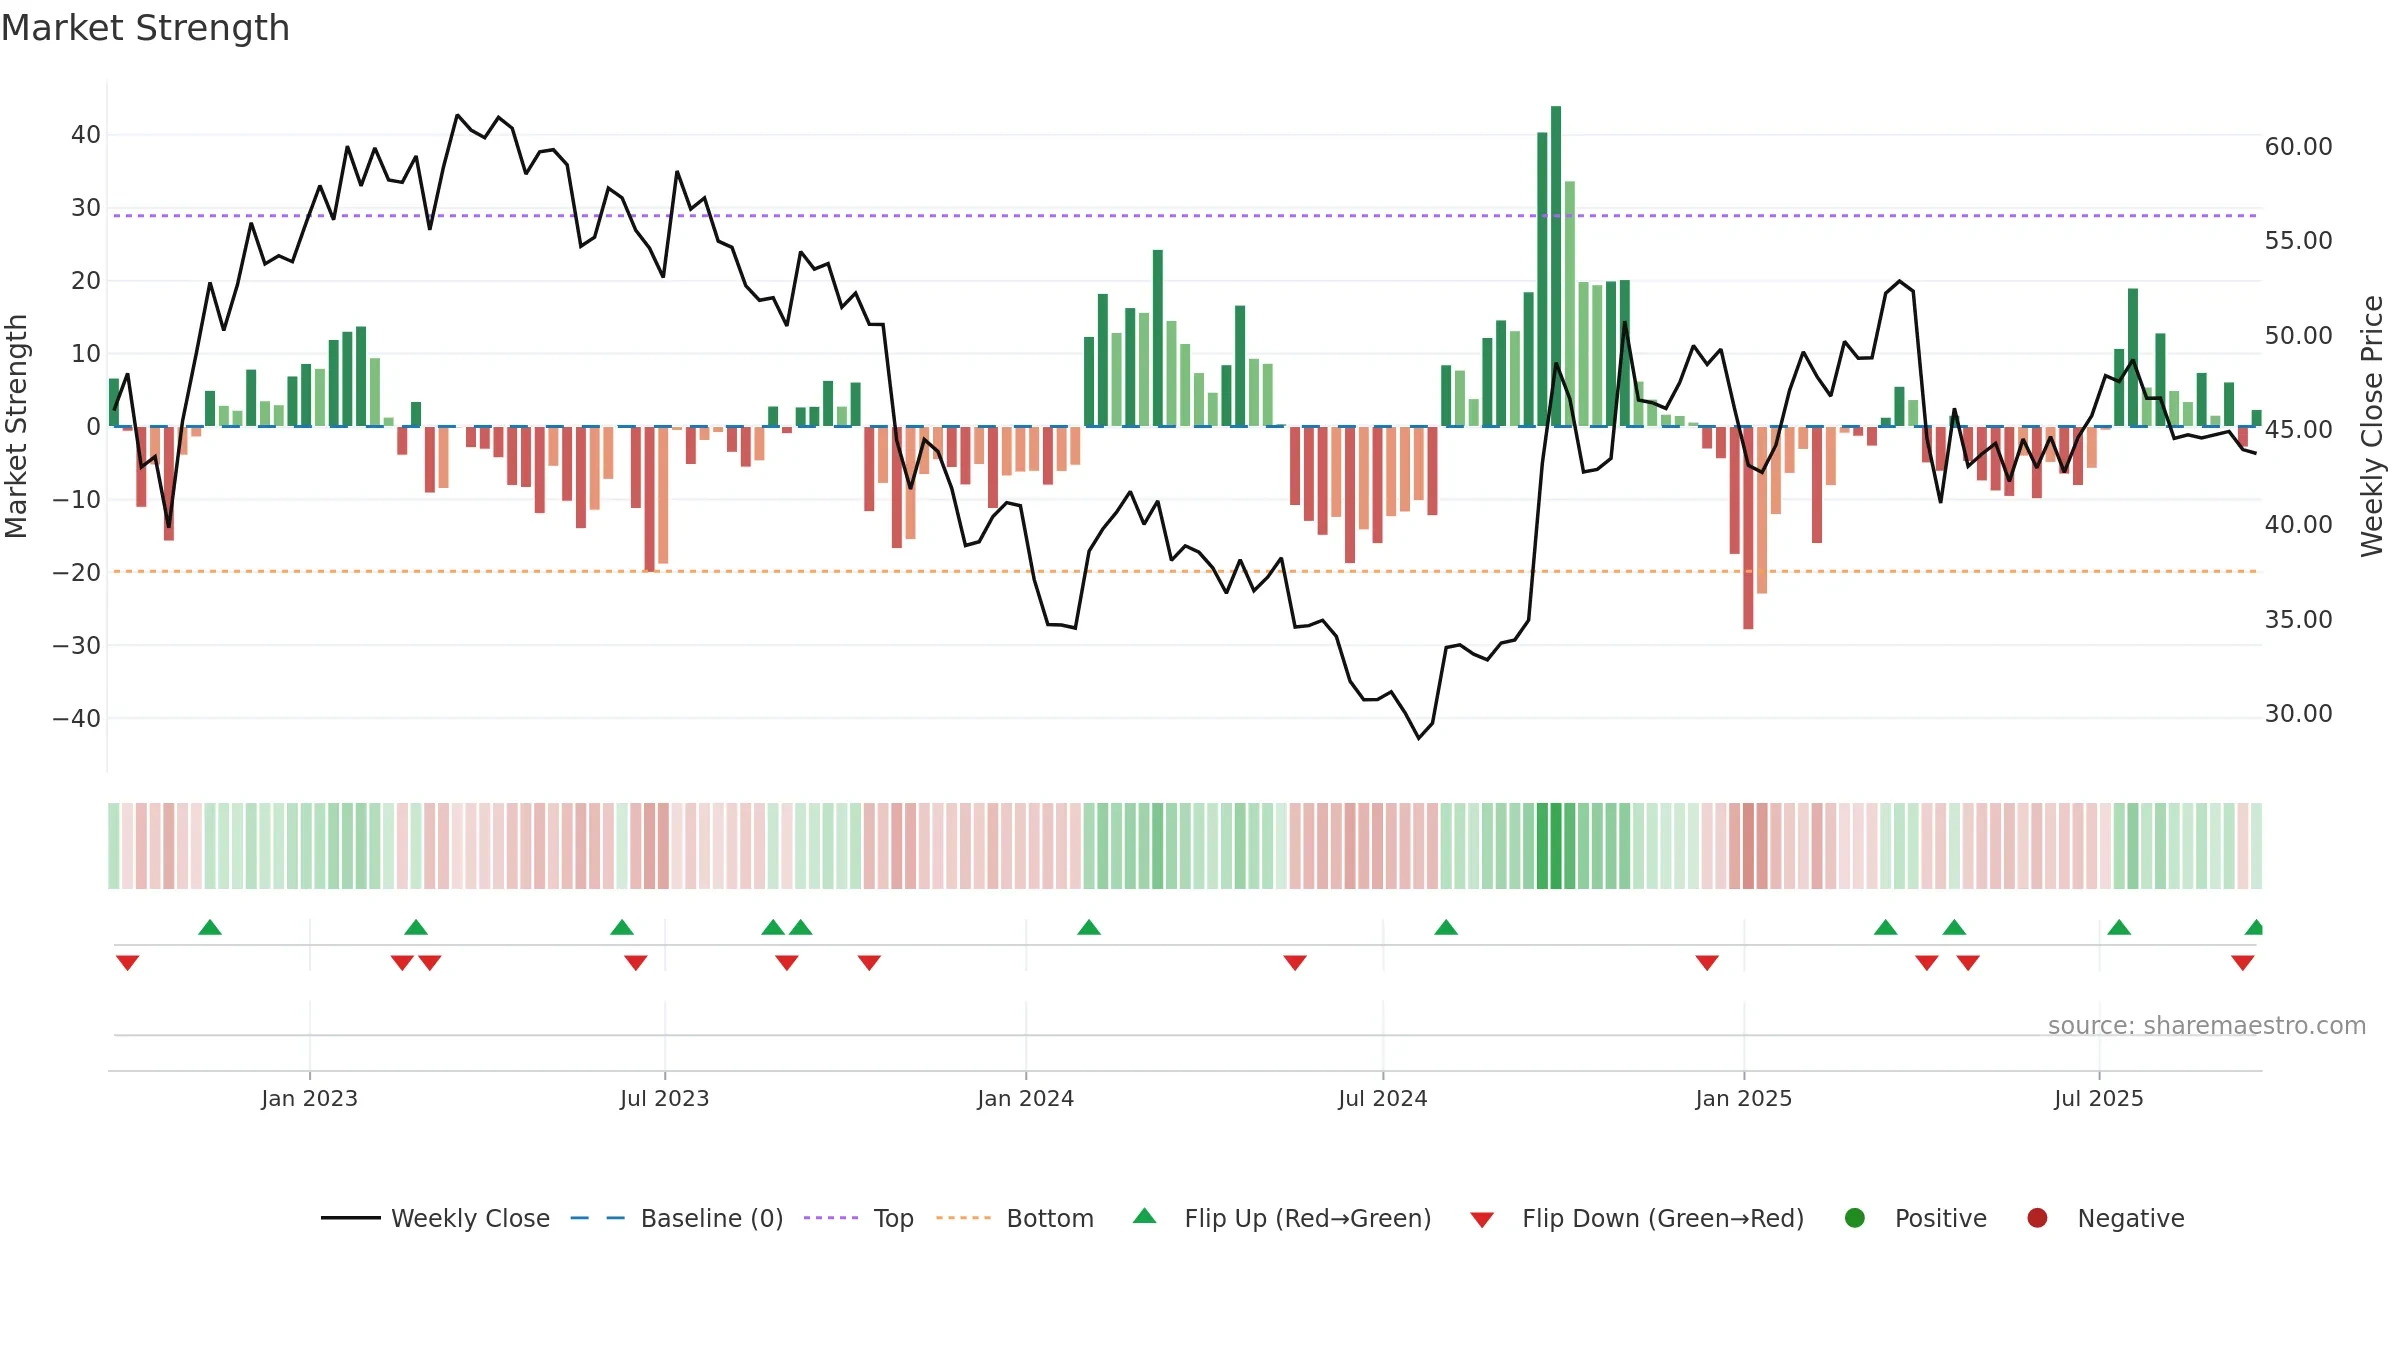Screen dimensions: 2400x1350
Task: Click the Flip Down (Green→Red) legend text
Action: click(1663, 1218)
